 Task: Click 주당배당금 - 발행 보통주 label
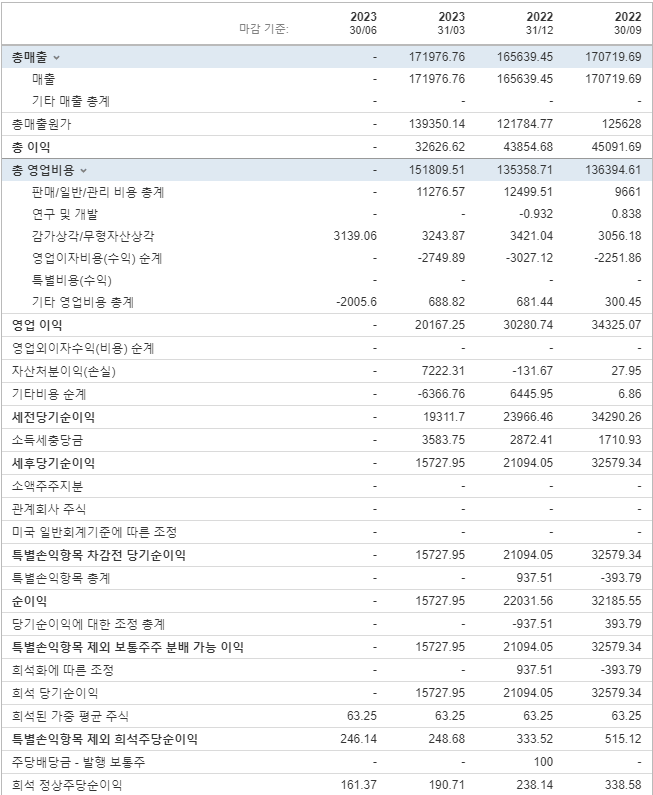pyautogui.click(x=79, y=763)
